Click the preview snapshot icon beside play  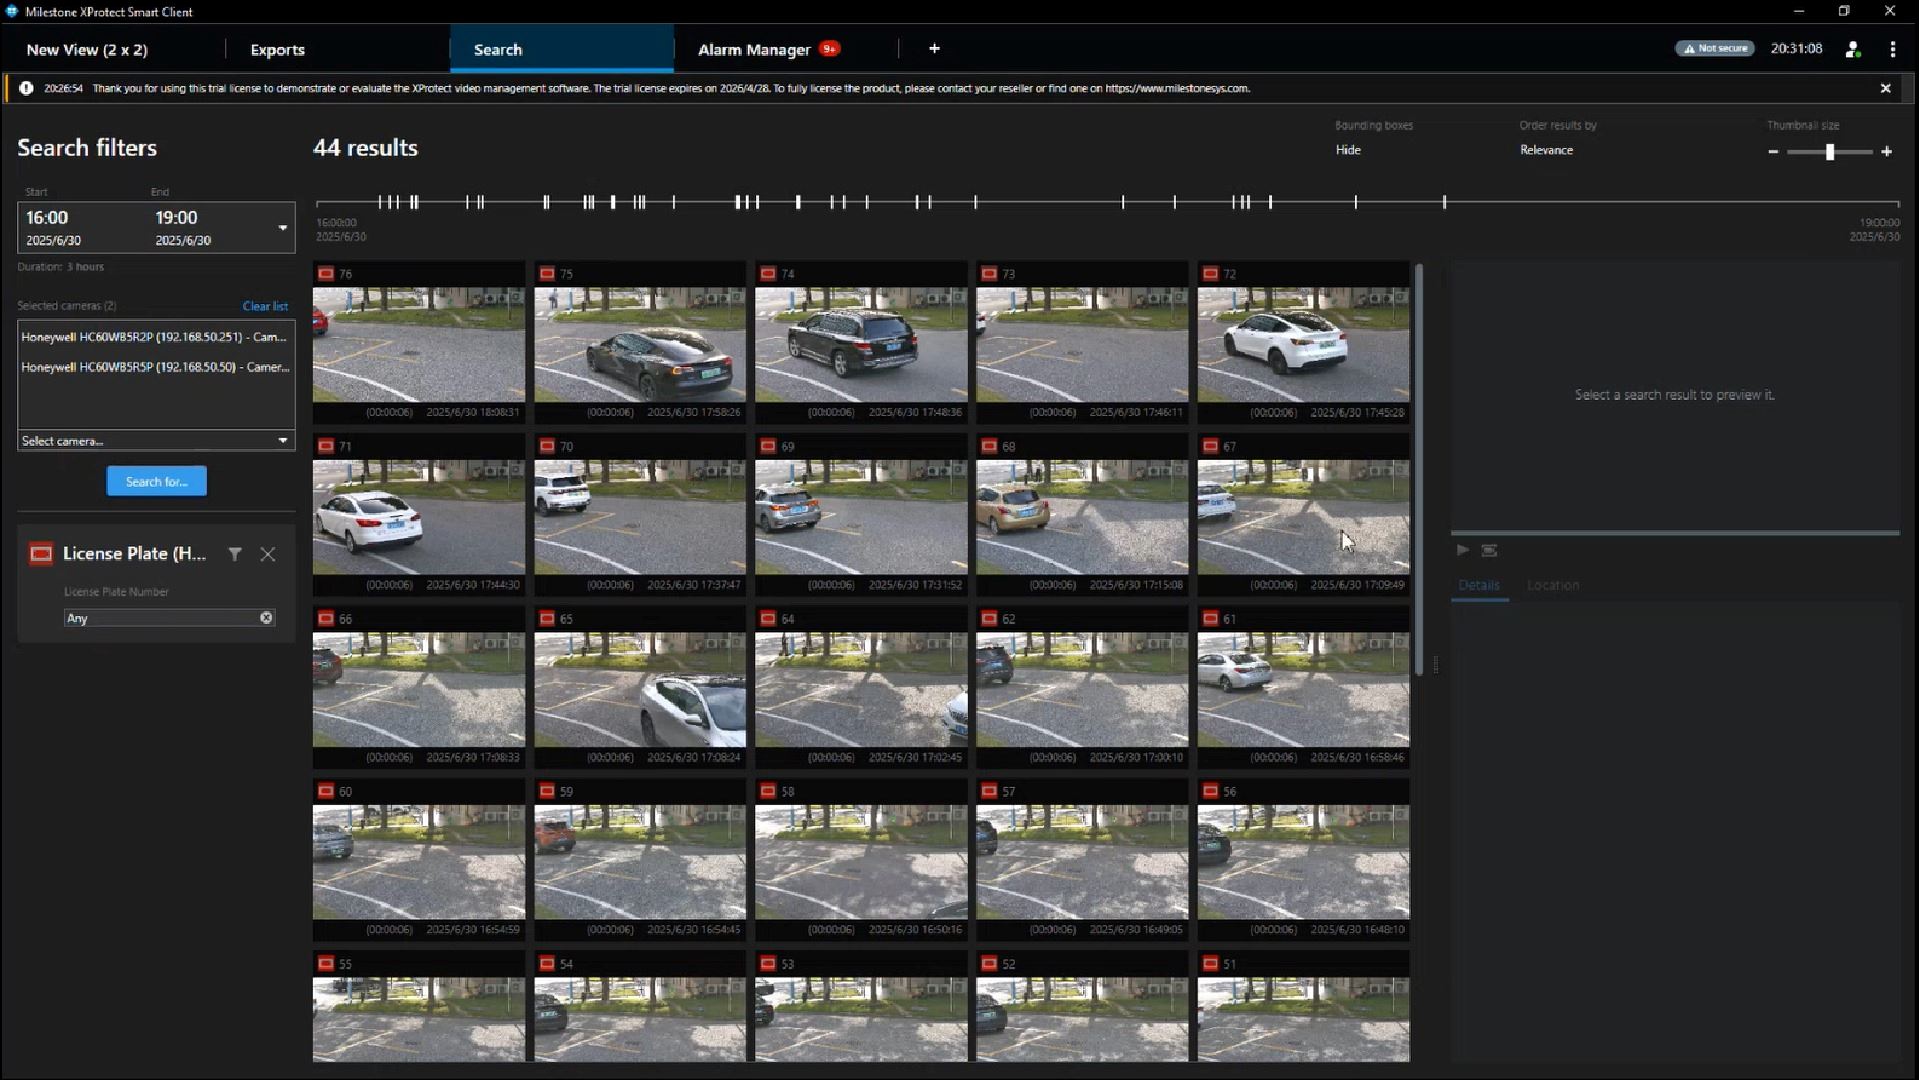[x=1489, y=550]
